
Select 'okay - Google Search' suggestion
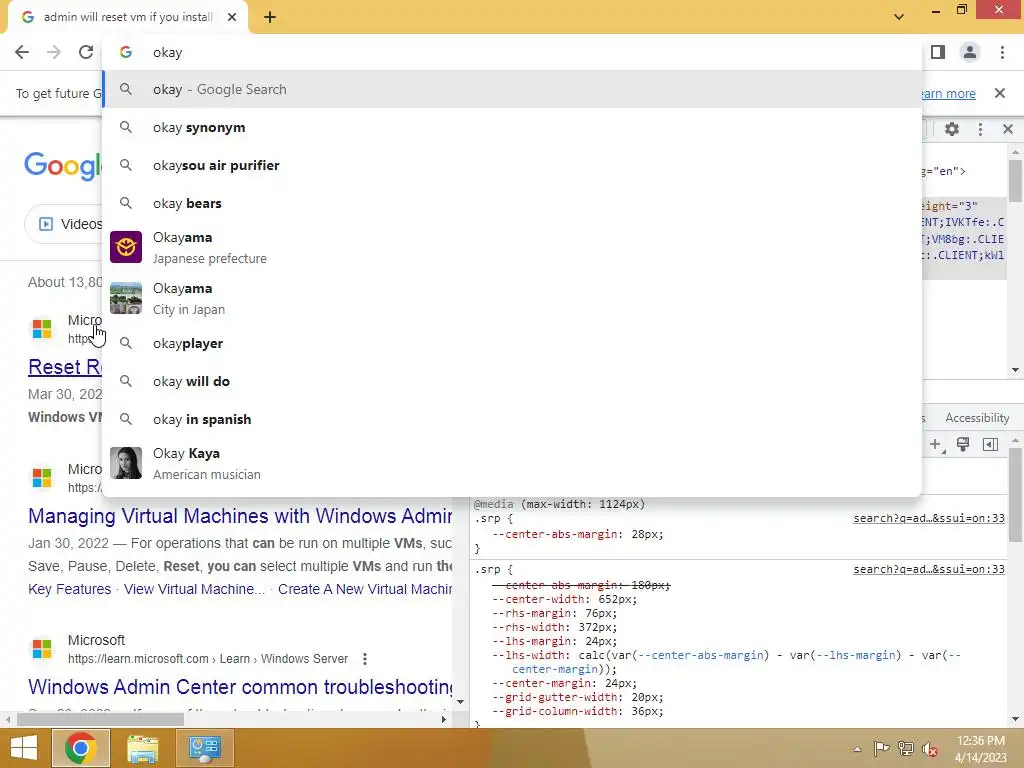[512, 89]
